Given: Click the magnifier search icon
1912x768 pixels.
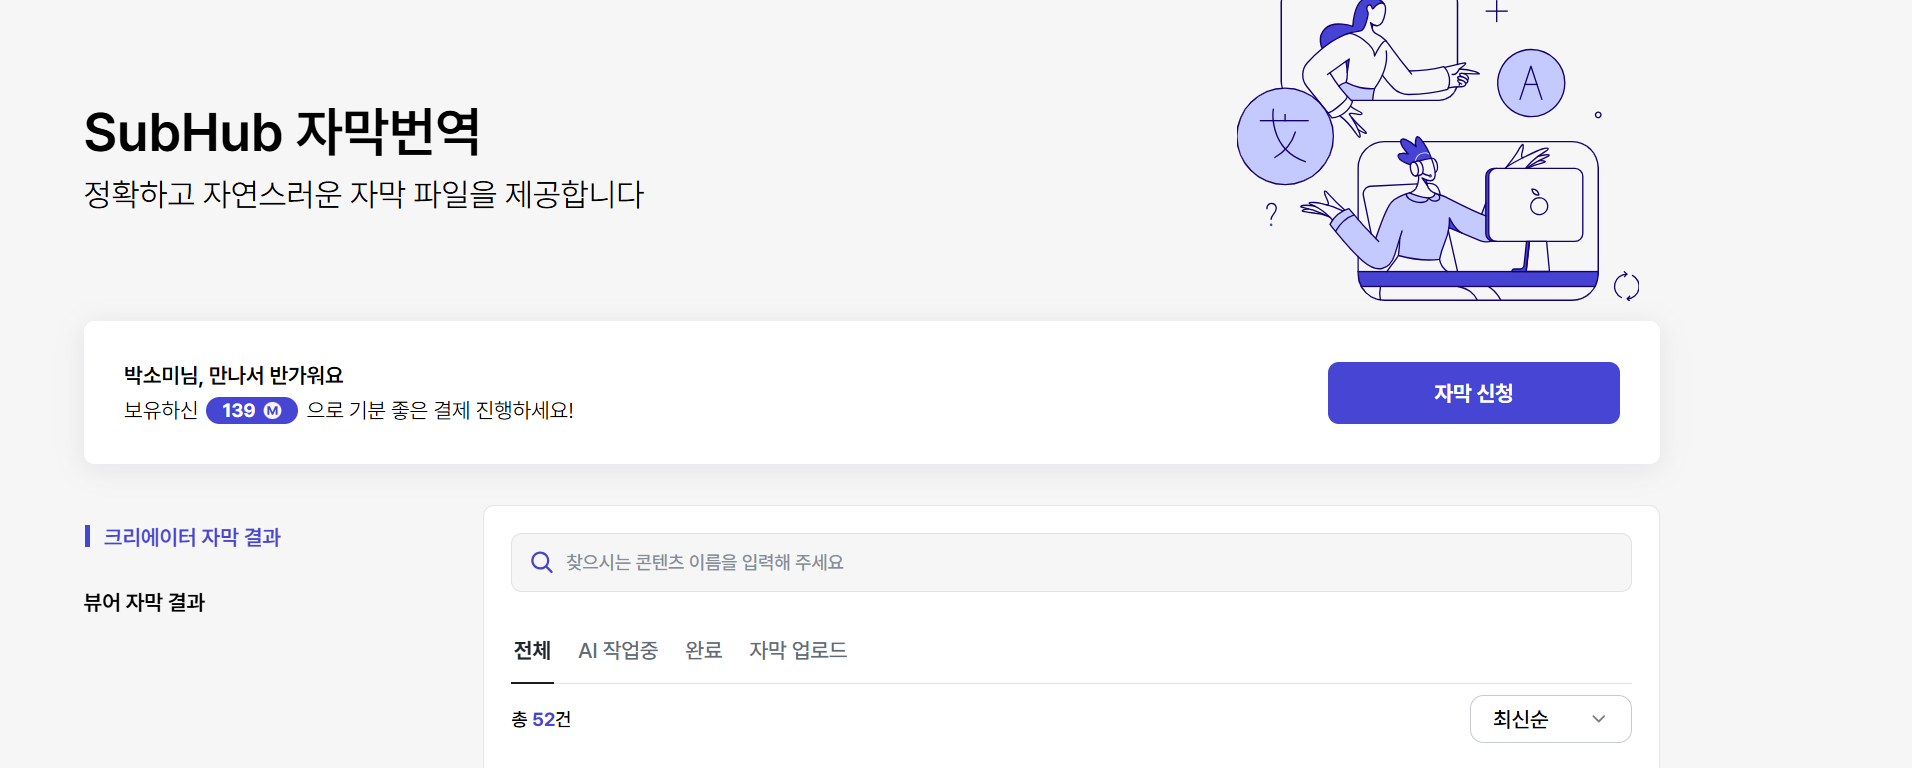Looking at the screenshot, I should point(541,562).
